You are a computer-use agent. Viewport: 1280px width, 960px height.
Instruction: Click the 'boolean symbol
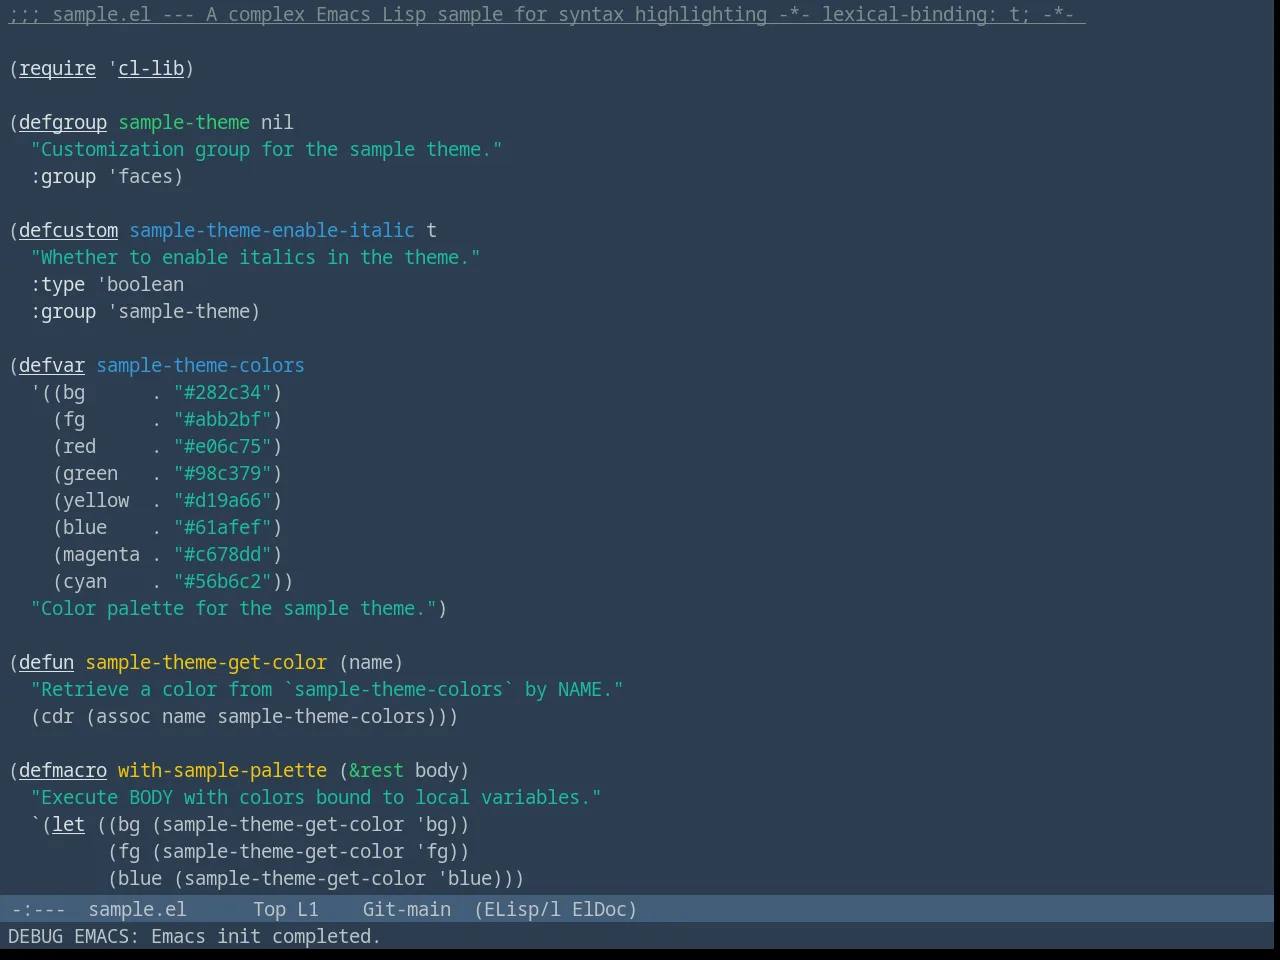140,284
